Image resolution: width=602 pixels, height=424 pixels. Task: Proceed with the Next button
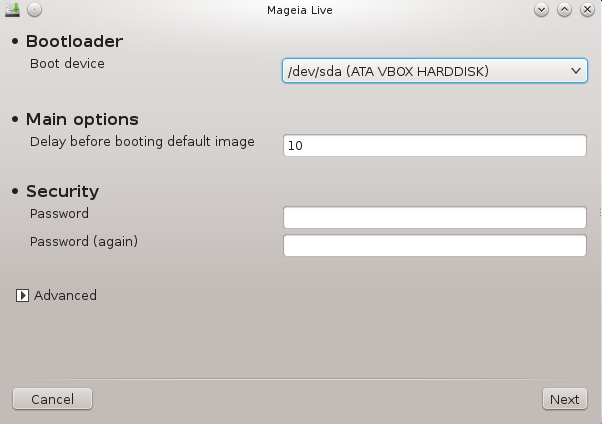click(564, 399)
